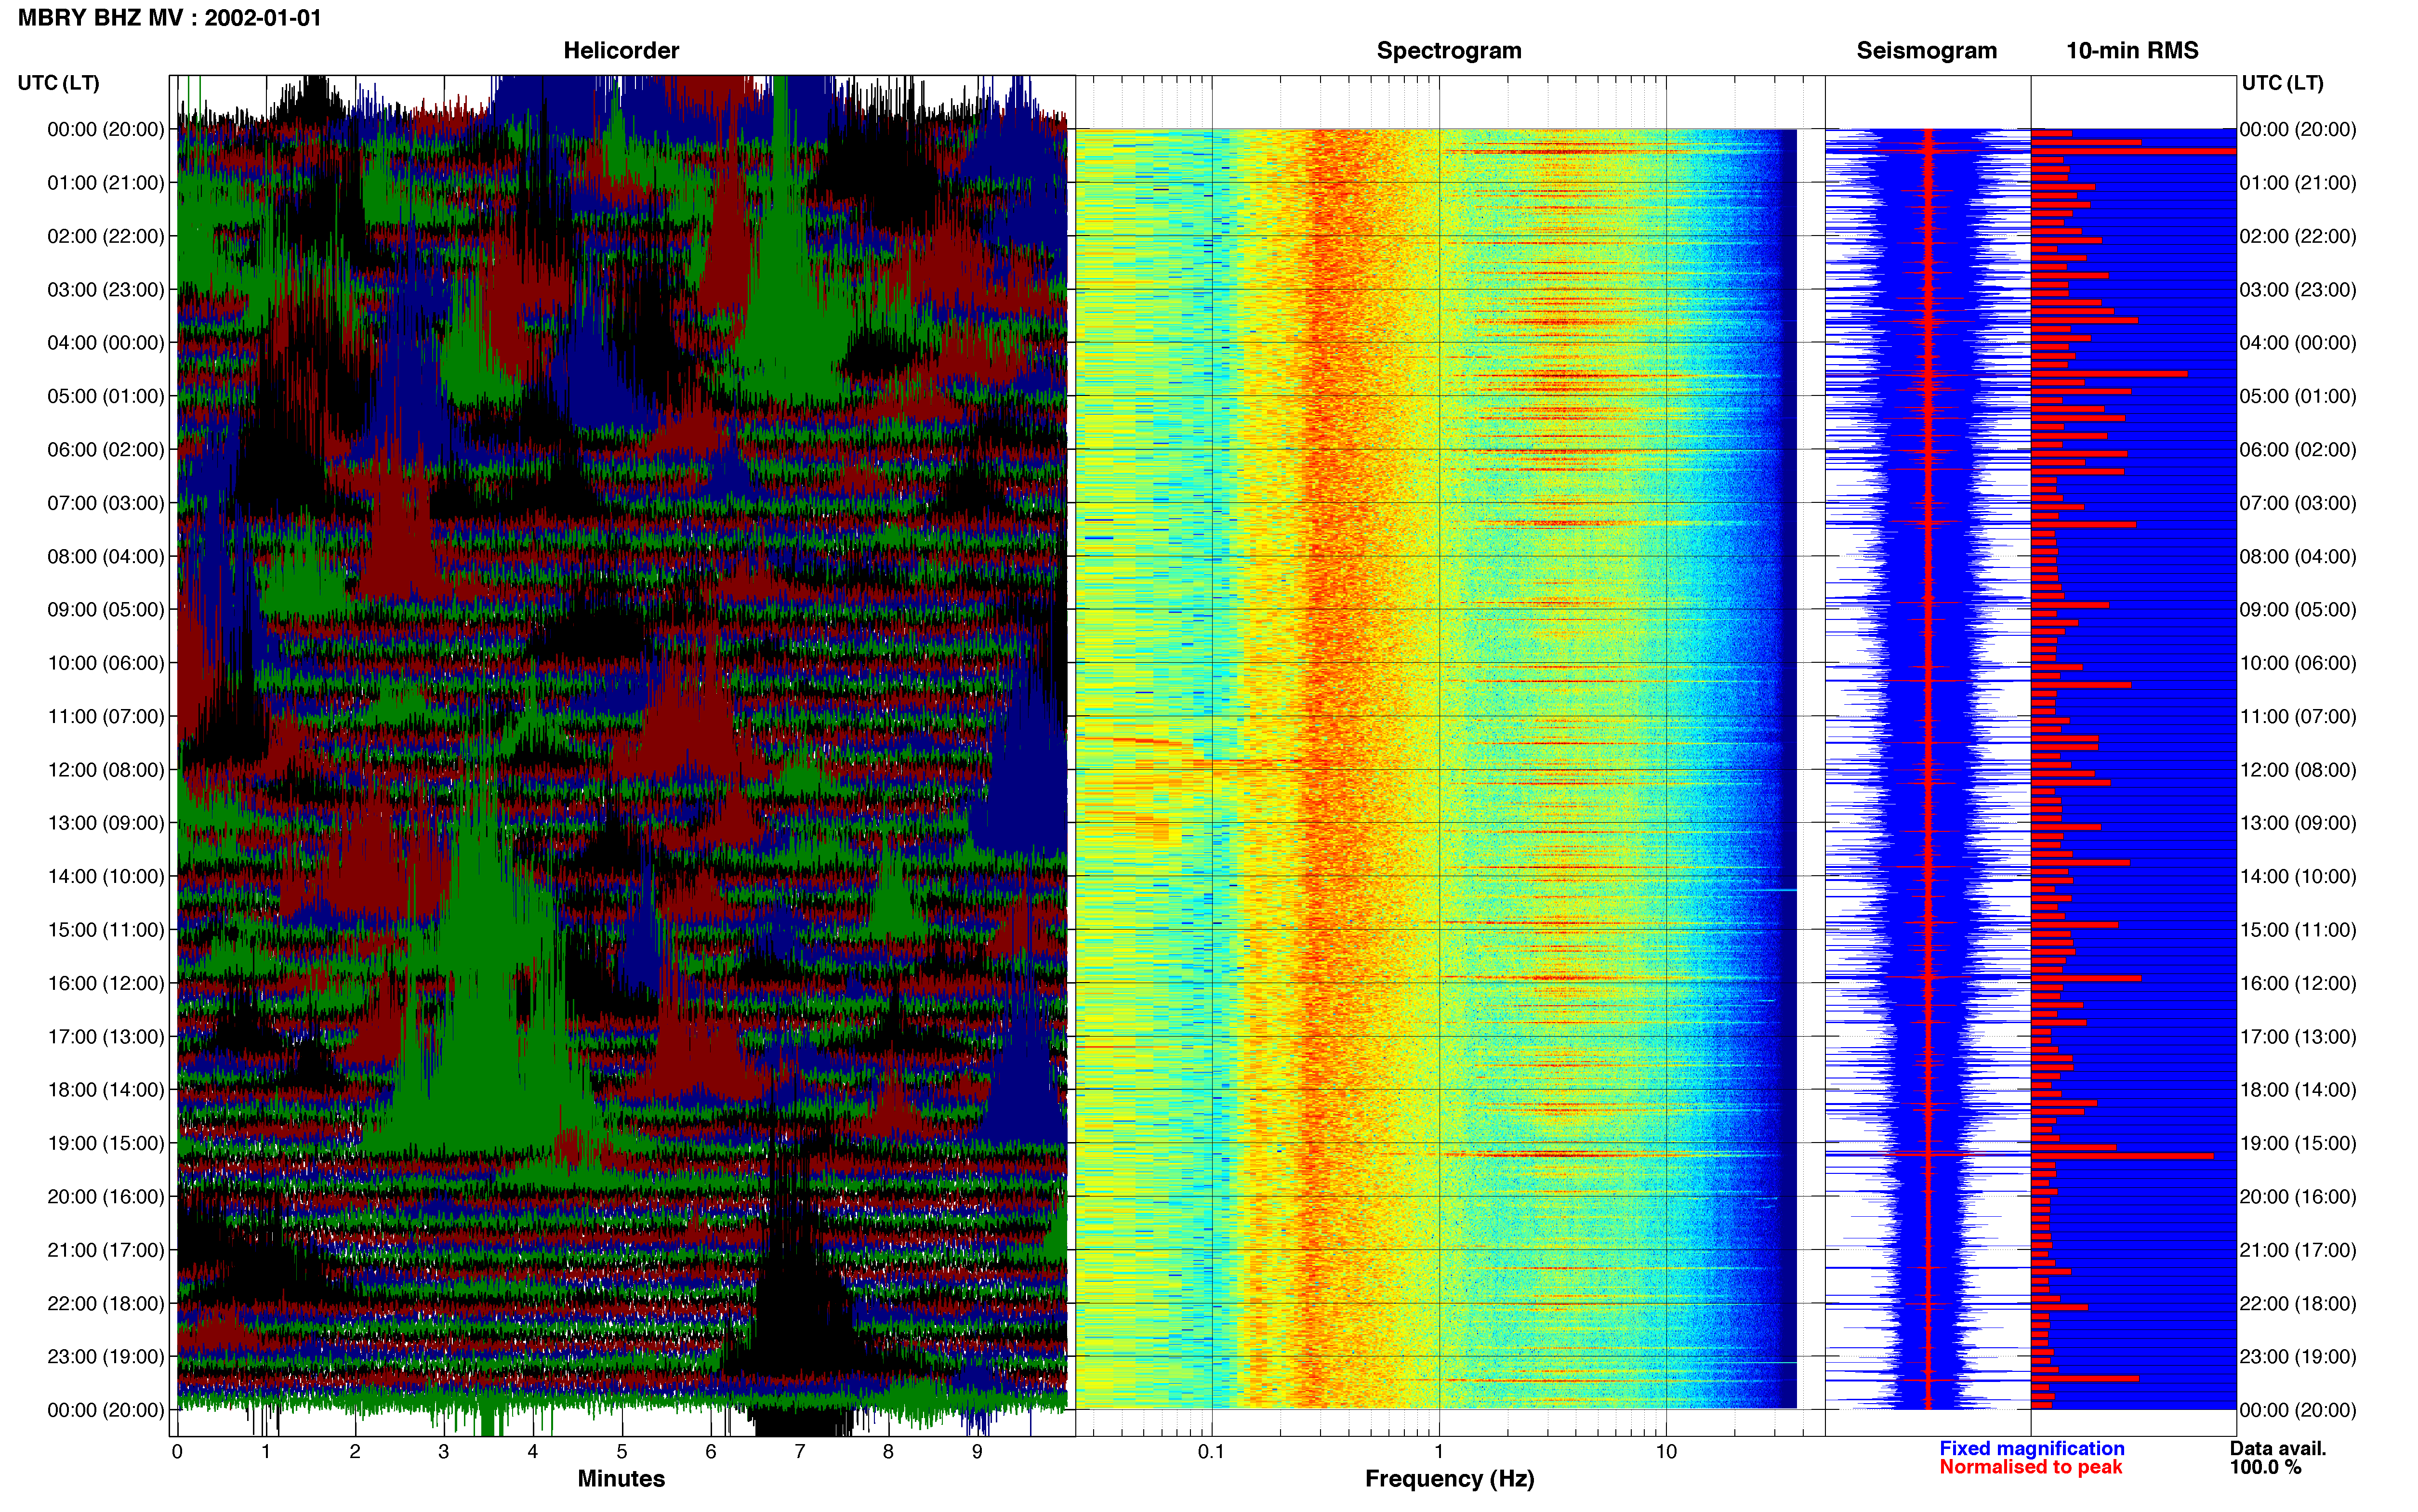Click 15:00 (11:00) on the Helicorder-side time axis
Image resolution: width=2418 pixels, height=1512 pixels.
[106, 930]
